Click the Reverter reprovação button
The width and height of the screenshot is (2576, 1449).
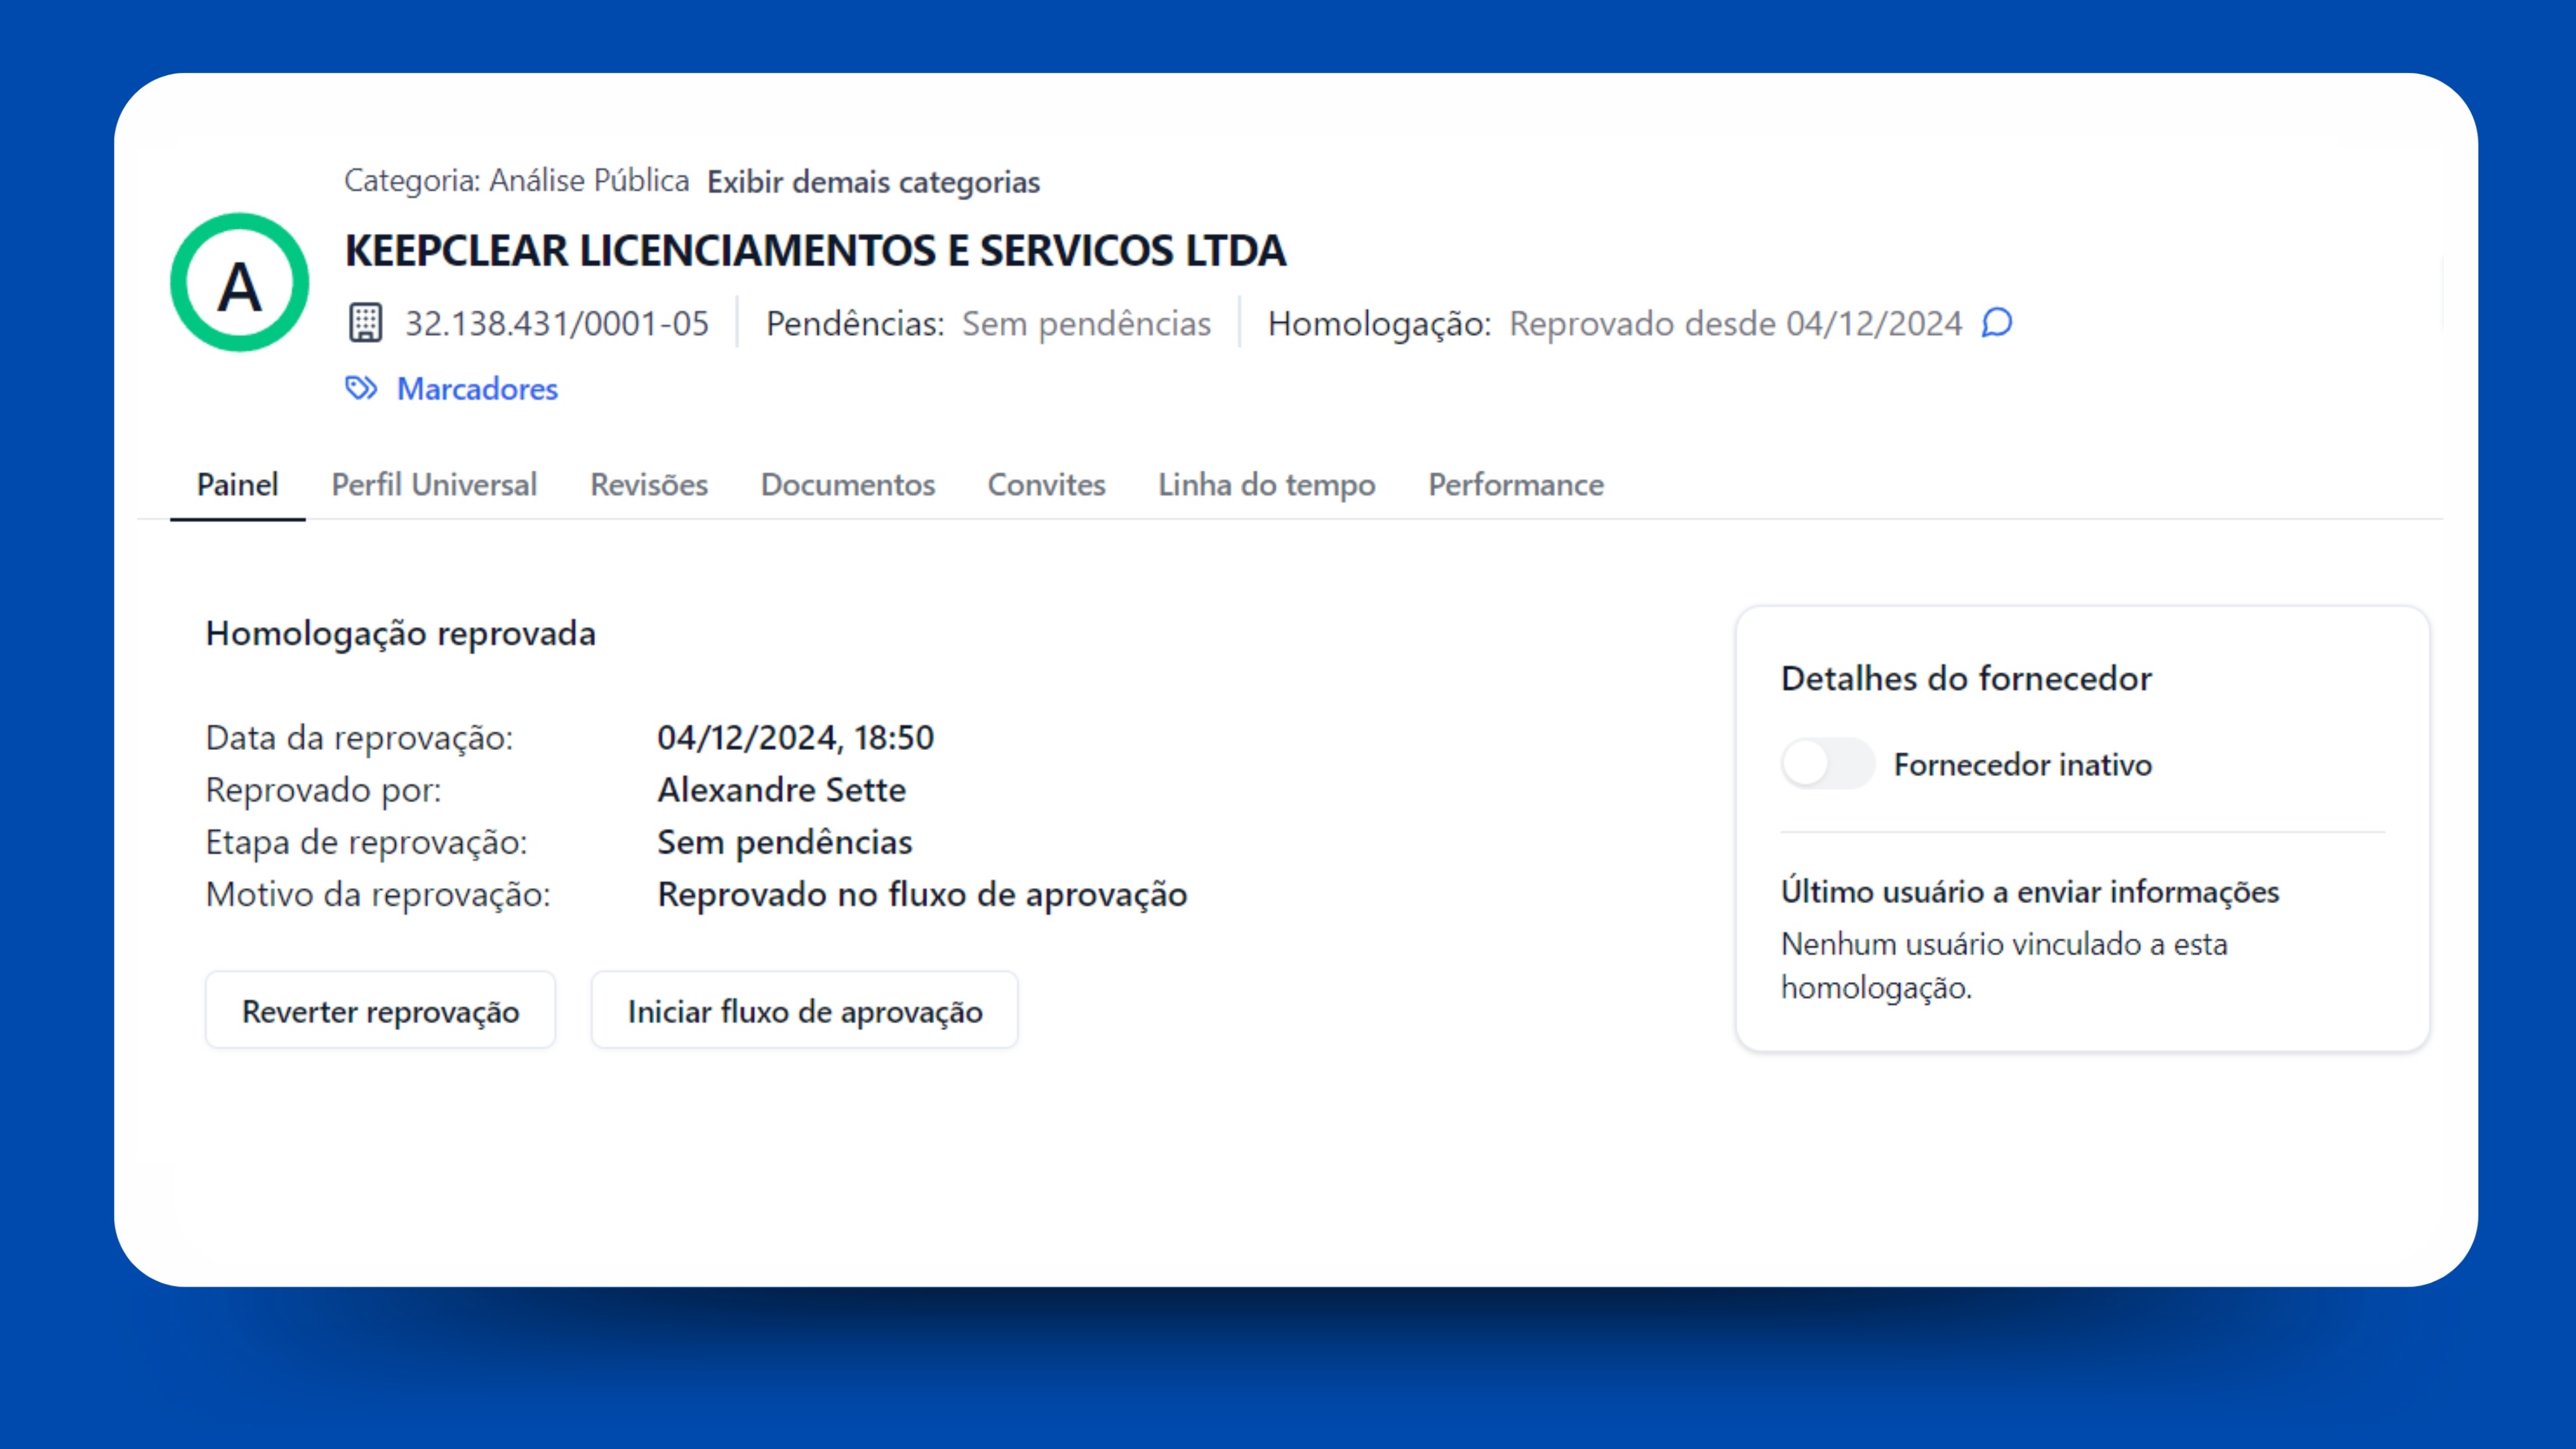coord(380,1011)
